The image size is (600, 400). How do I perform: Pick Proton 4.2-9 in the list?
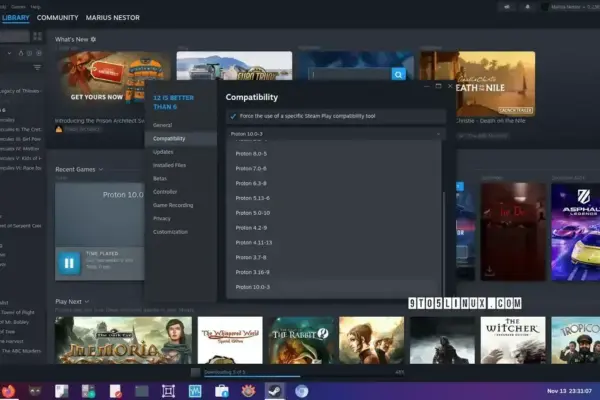(334, 228)
